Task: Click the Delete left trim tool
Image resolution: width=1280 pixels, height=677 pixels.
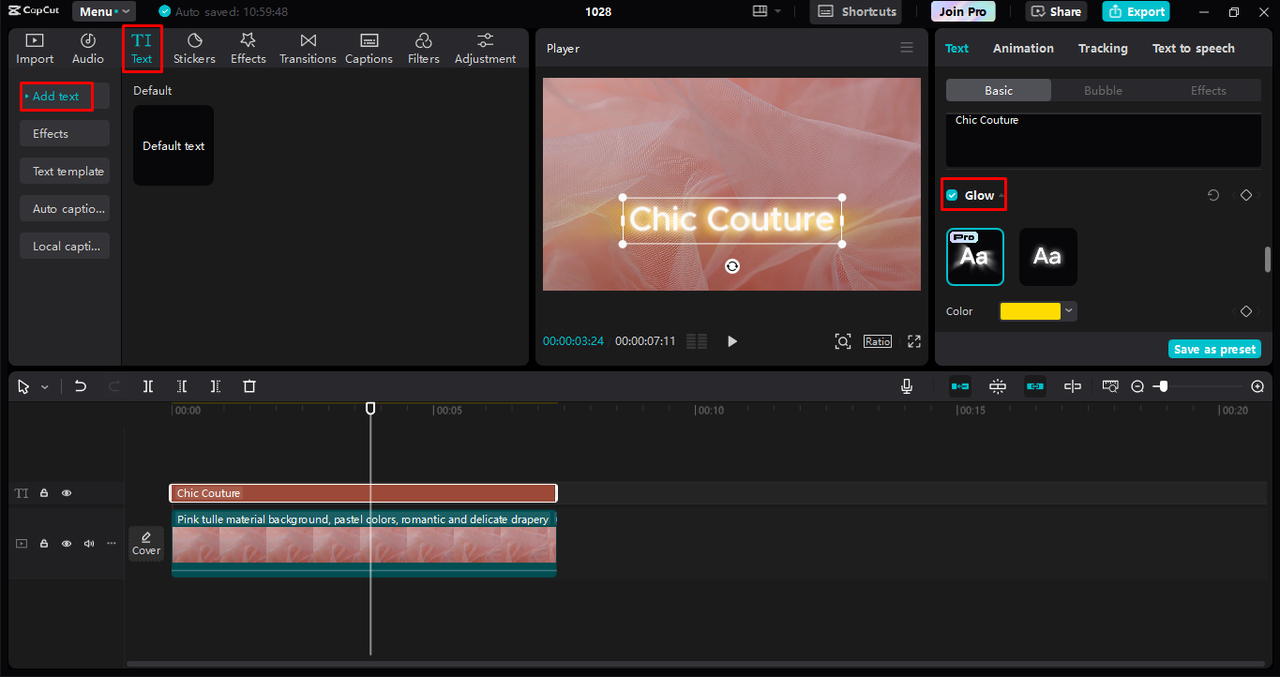Action: (182, 386)
